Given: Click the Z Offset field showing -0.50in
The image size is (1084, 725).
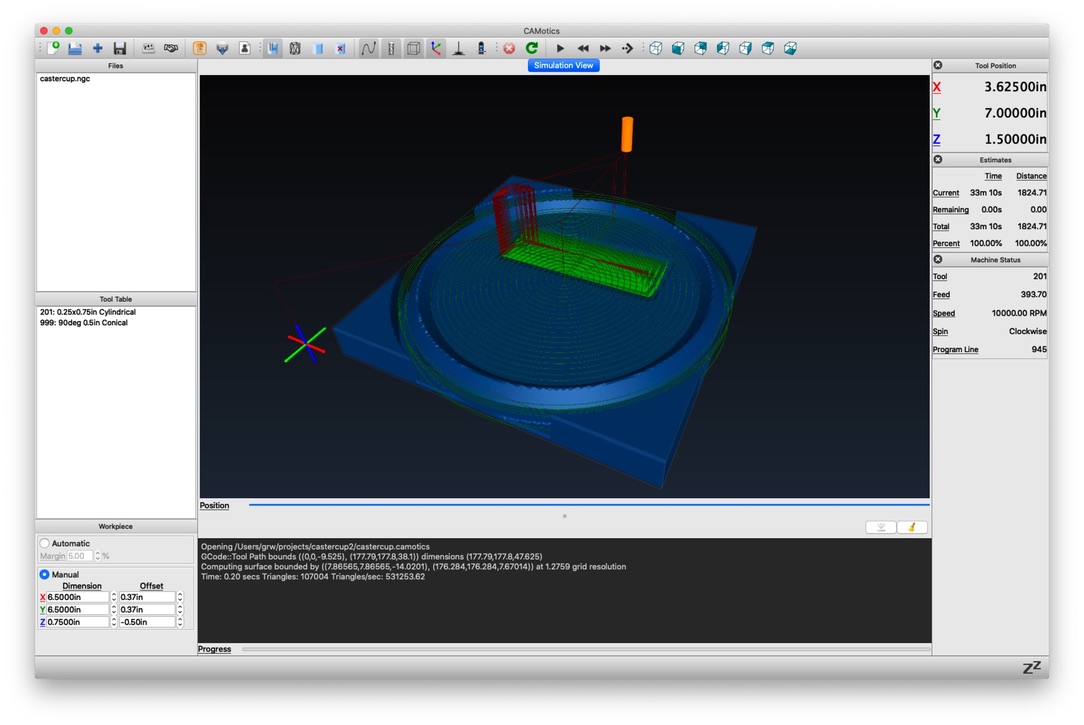Looking at the screenshot, I should (147, 622).
